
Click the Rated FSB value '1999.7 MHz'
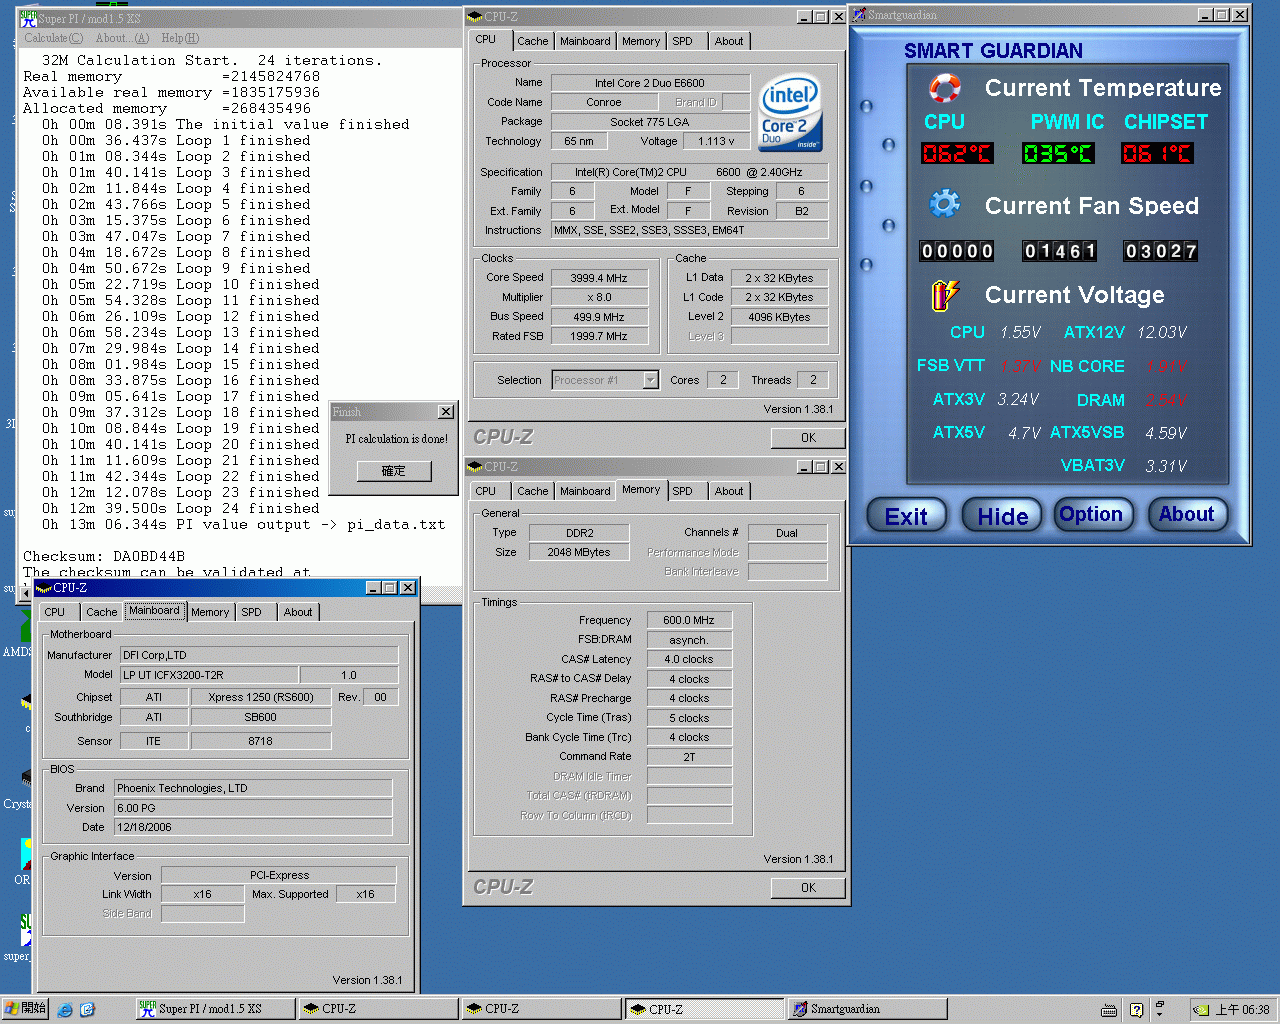(599, 336)
